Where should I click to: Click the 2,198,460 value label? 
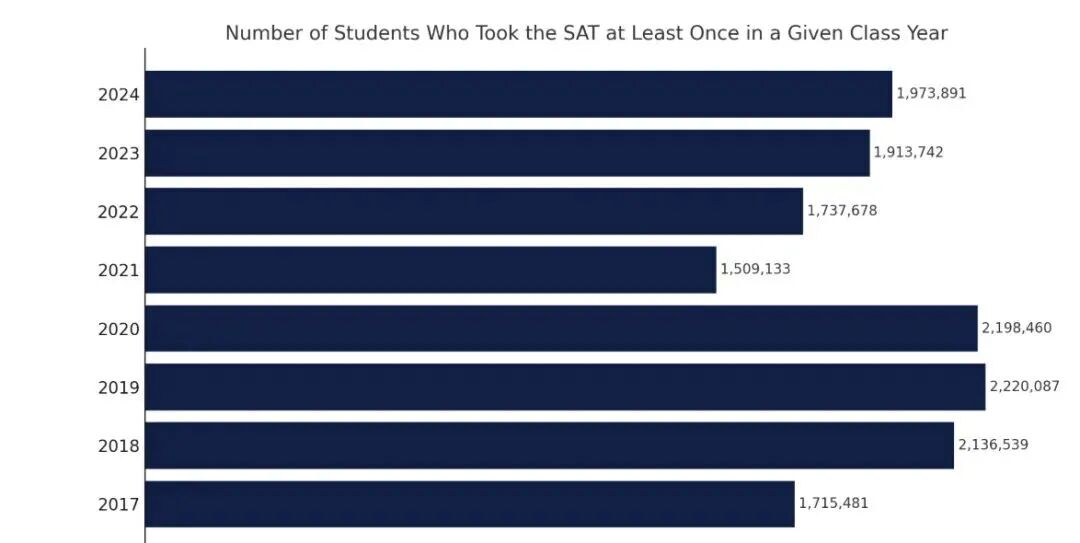point(1016,327)
